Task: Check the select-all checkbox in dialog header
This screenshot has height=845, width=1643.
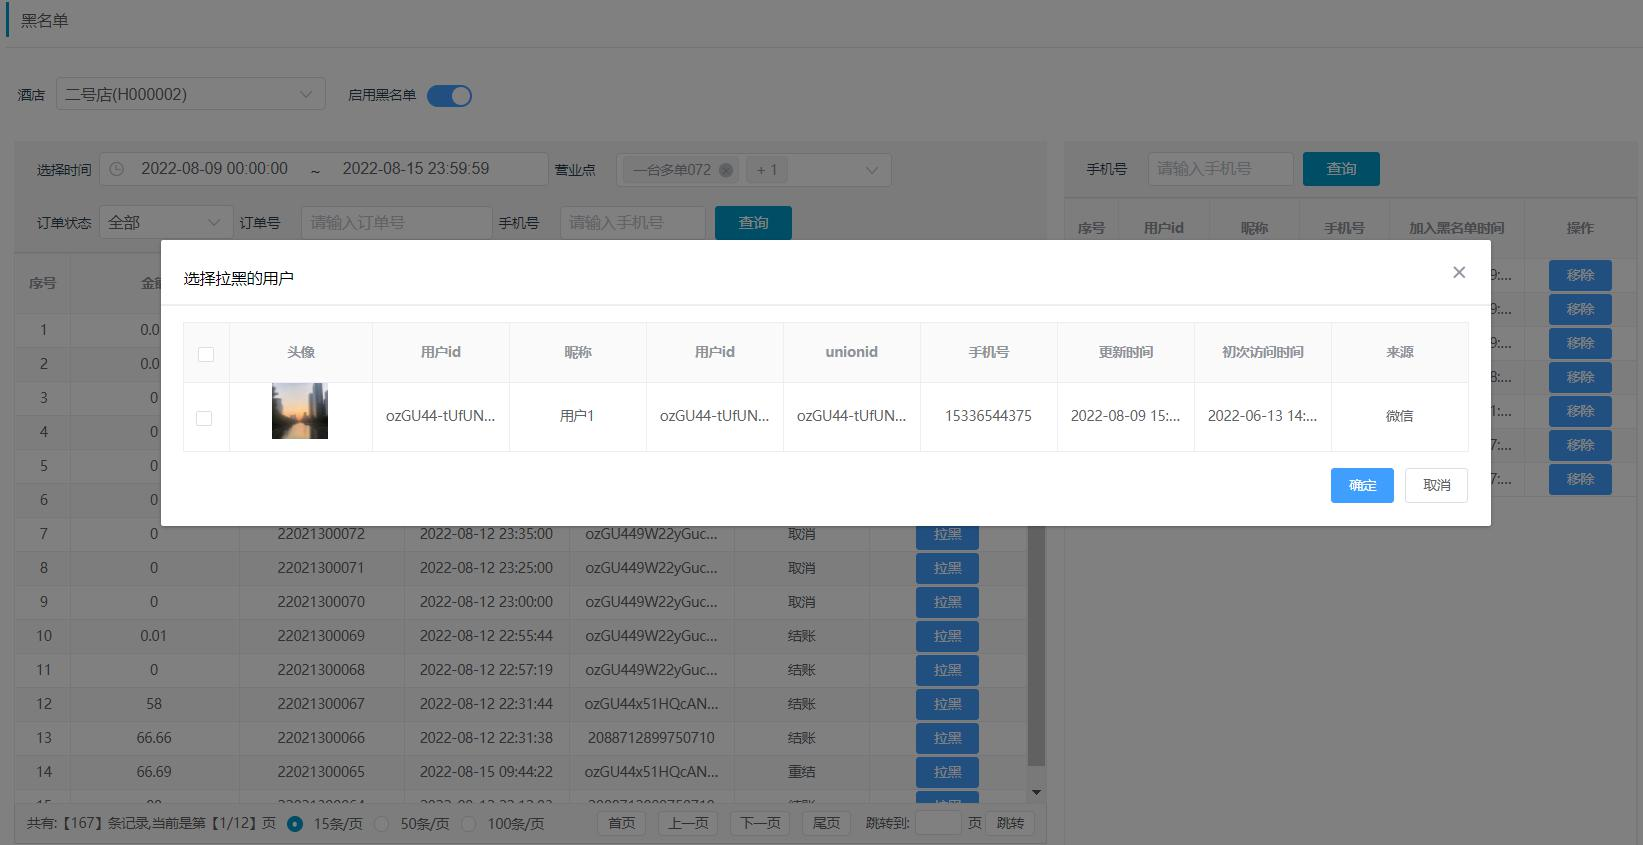Action: pos(206,354)
